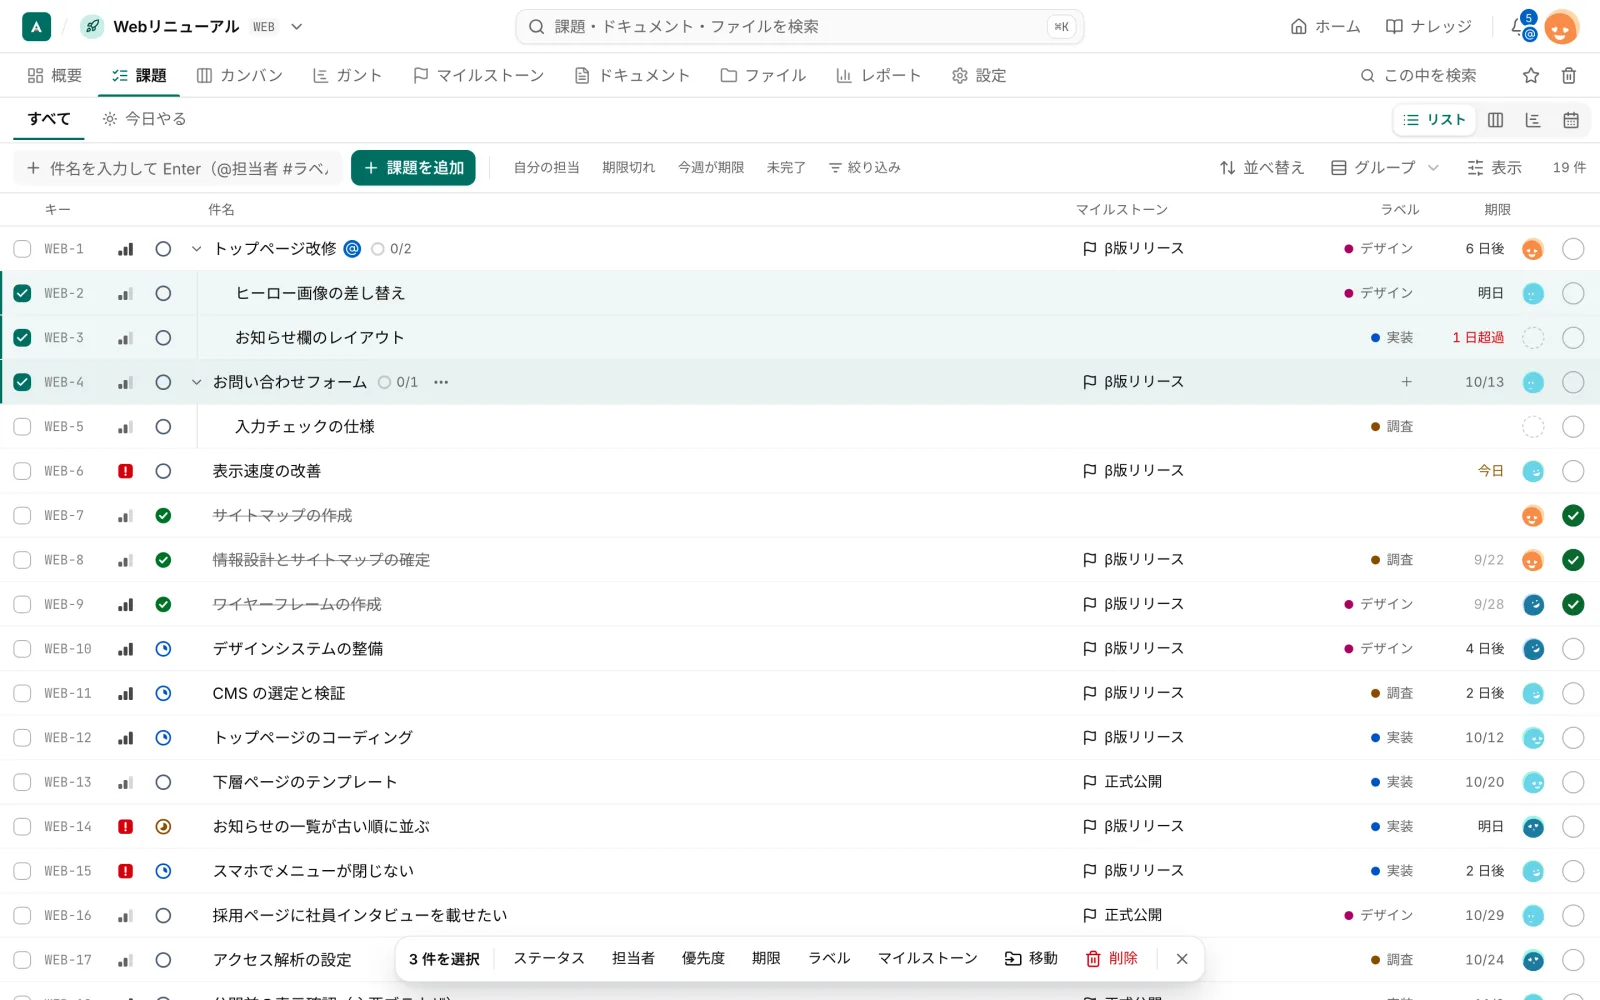The width and height of the screenshot is (1600, 1000).
Task: Reopen WEB-7 via the green check circle
Action: (x=1573, y=516)
